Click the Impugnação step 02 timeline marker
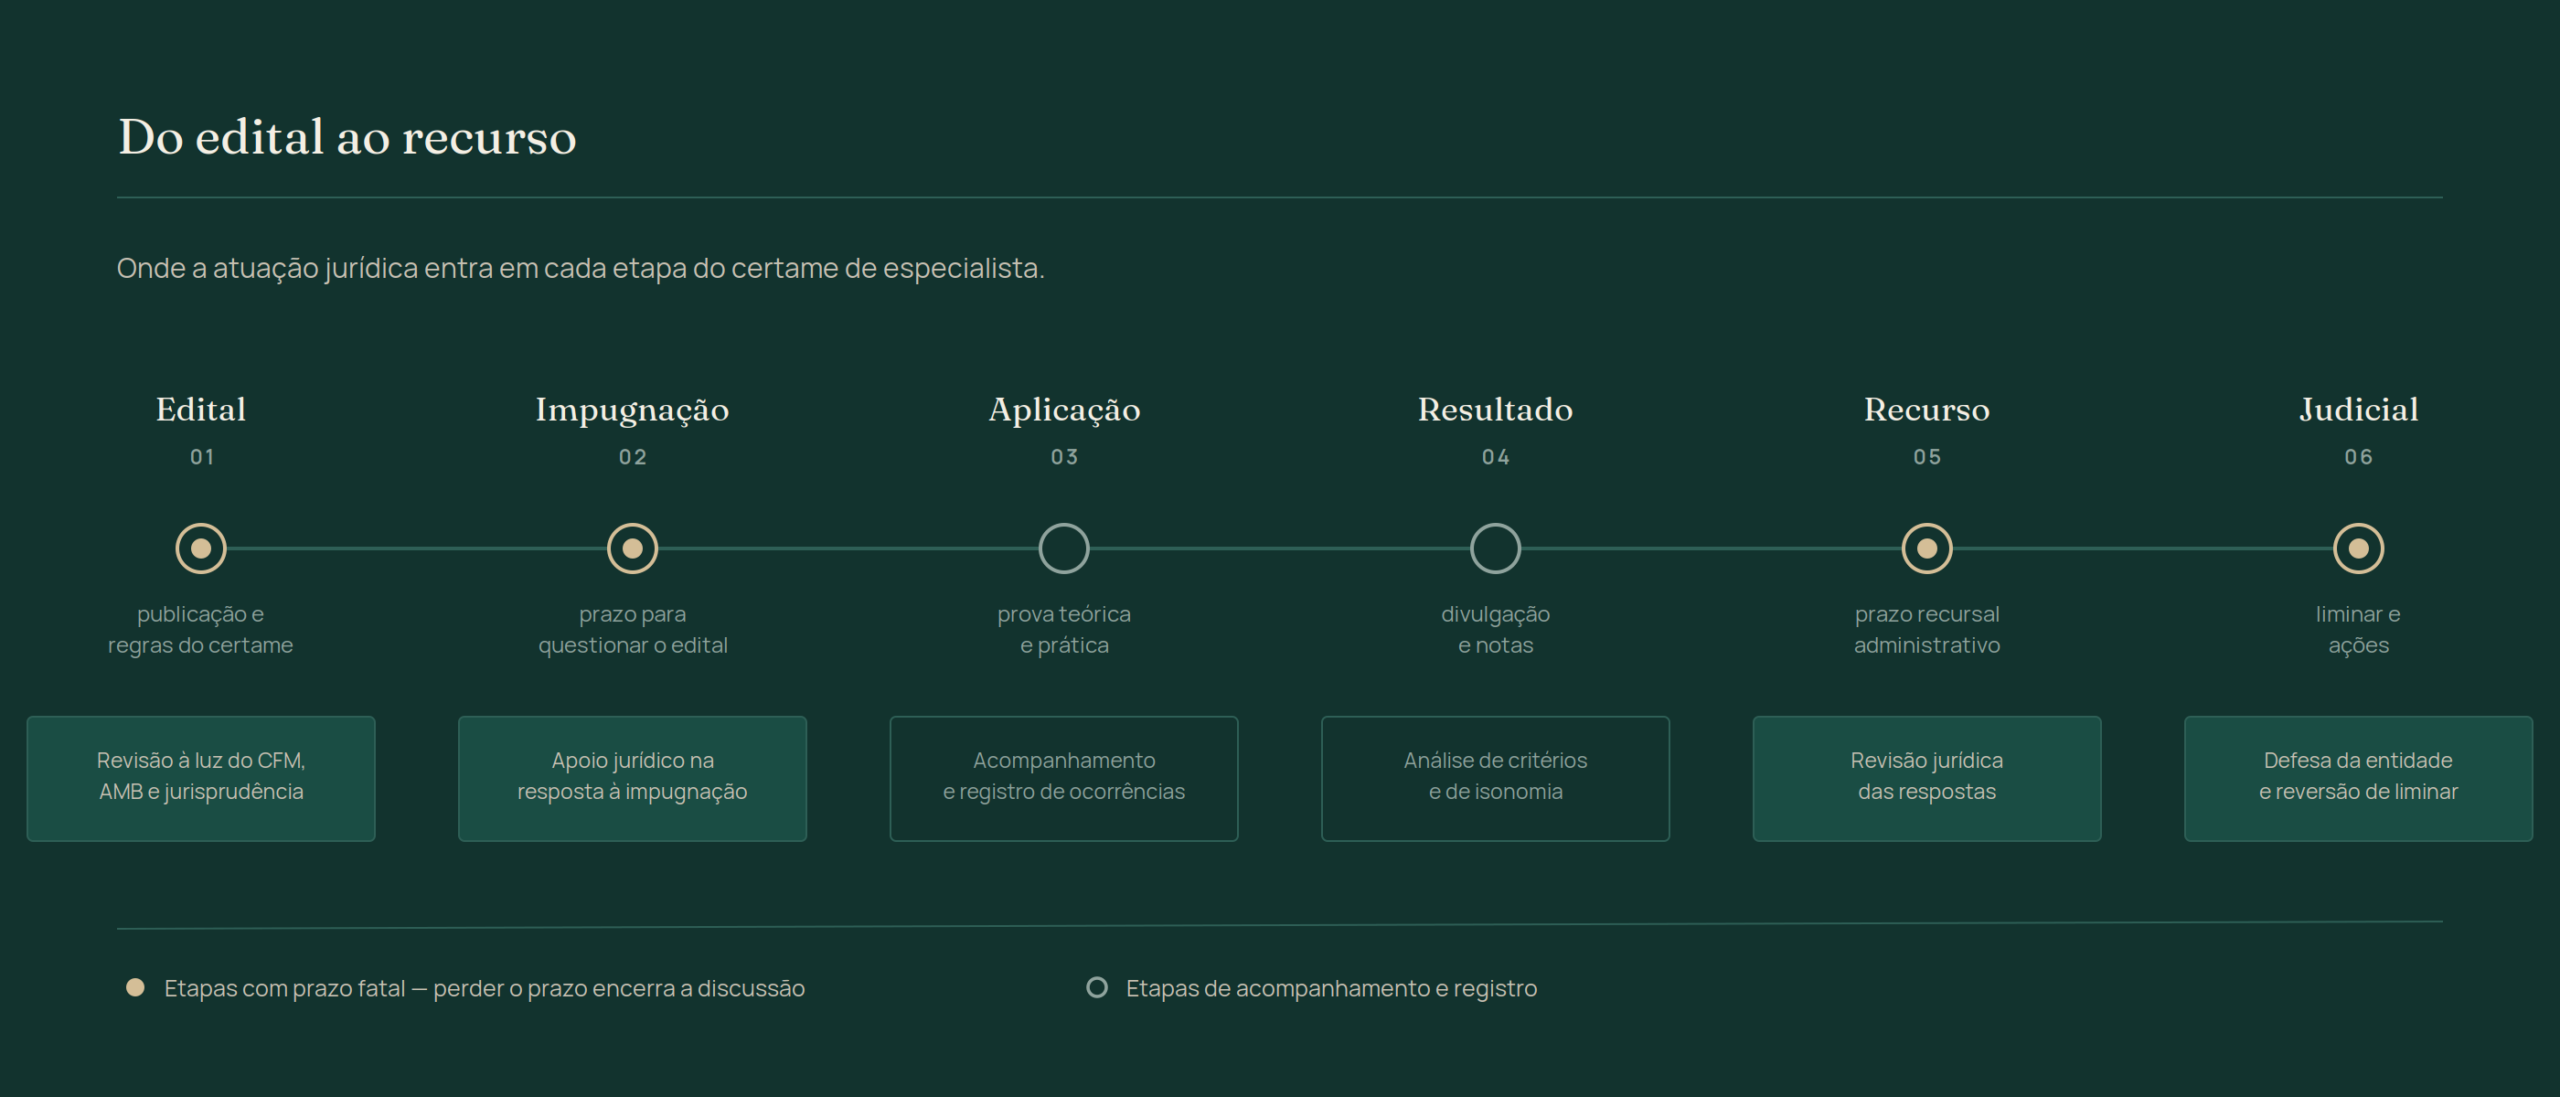The image size is (2560, 1097). pos(632,548)
